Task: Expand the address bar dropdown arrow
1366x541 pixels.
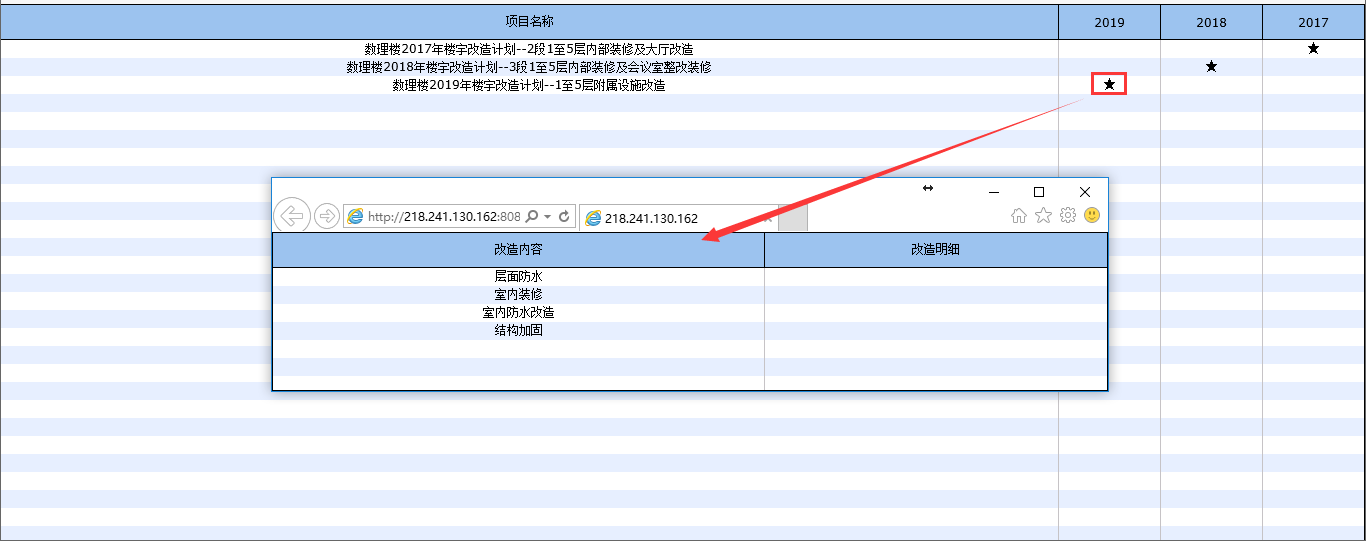Action: pos(548,217)
